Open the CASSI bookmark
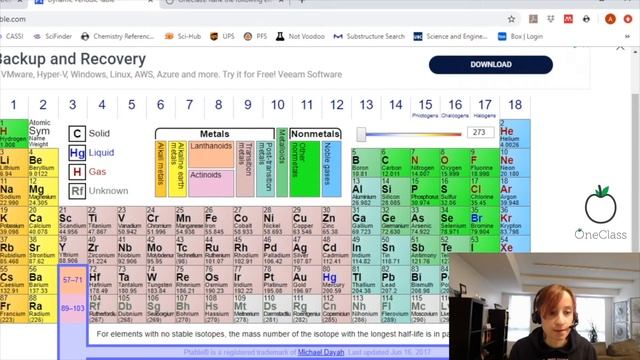 tap(12, 36)
